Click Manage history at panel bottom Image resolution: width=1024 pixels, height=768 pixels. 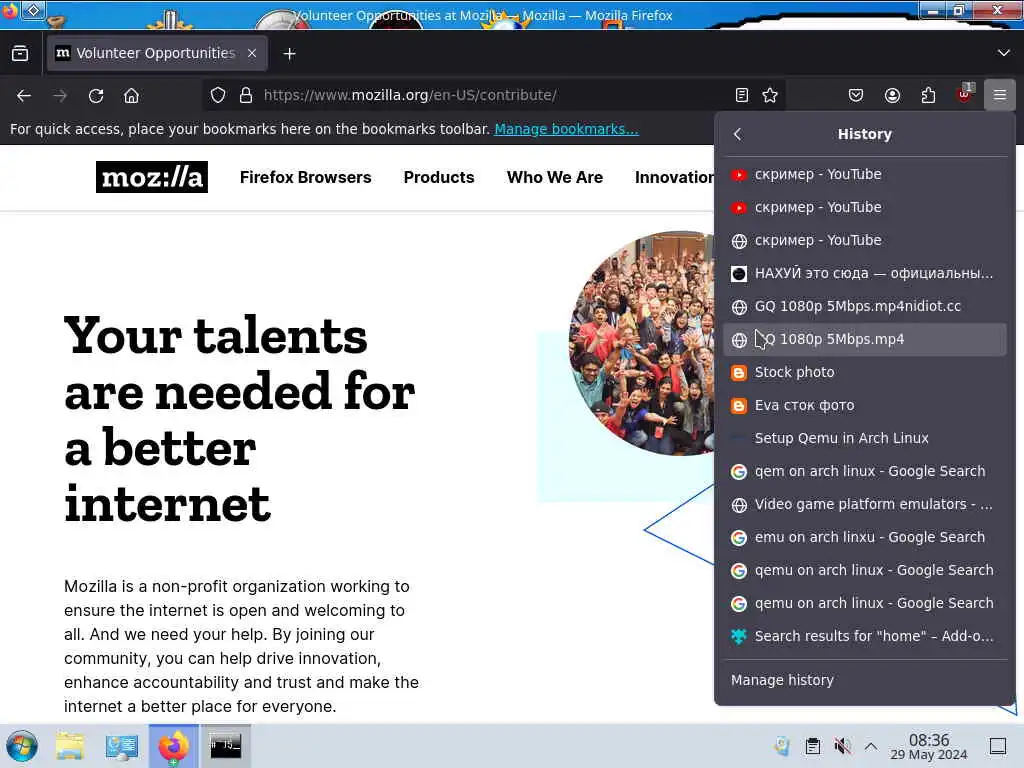coord(865,680)
